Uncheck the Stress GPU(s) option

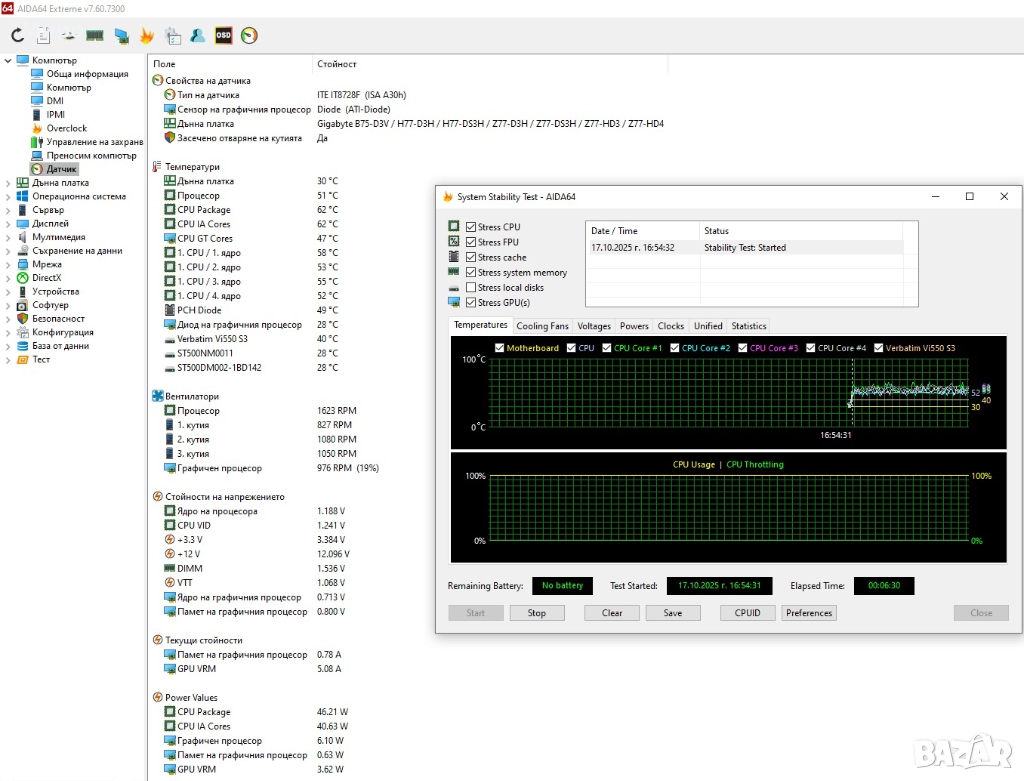click(470, 303)
